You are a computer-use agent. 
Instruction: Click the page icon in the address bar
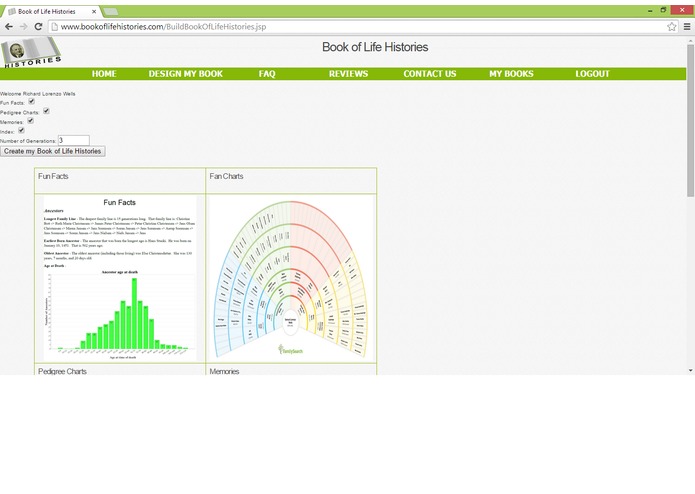click(55, 27)
